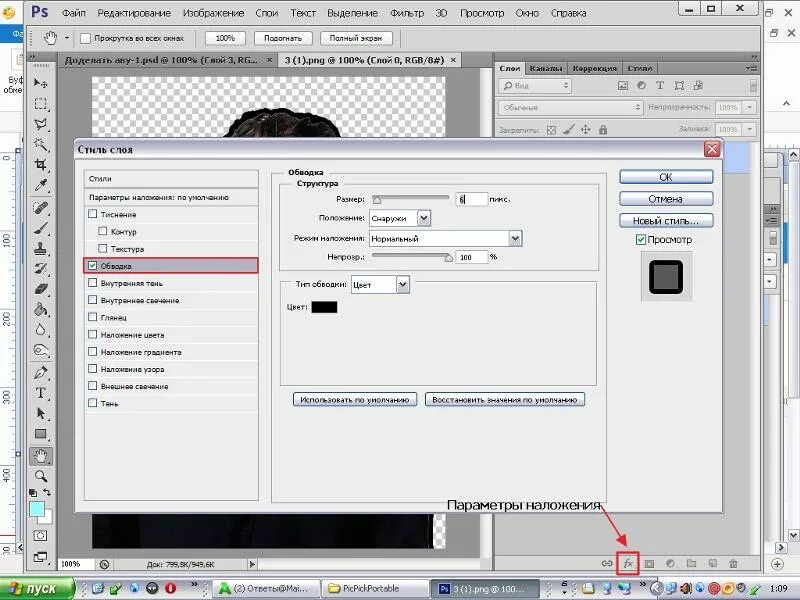The image size is (800, 600).
Task: Enable the Тень checkbox
Action: [92, 403]
